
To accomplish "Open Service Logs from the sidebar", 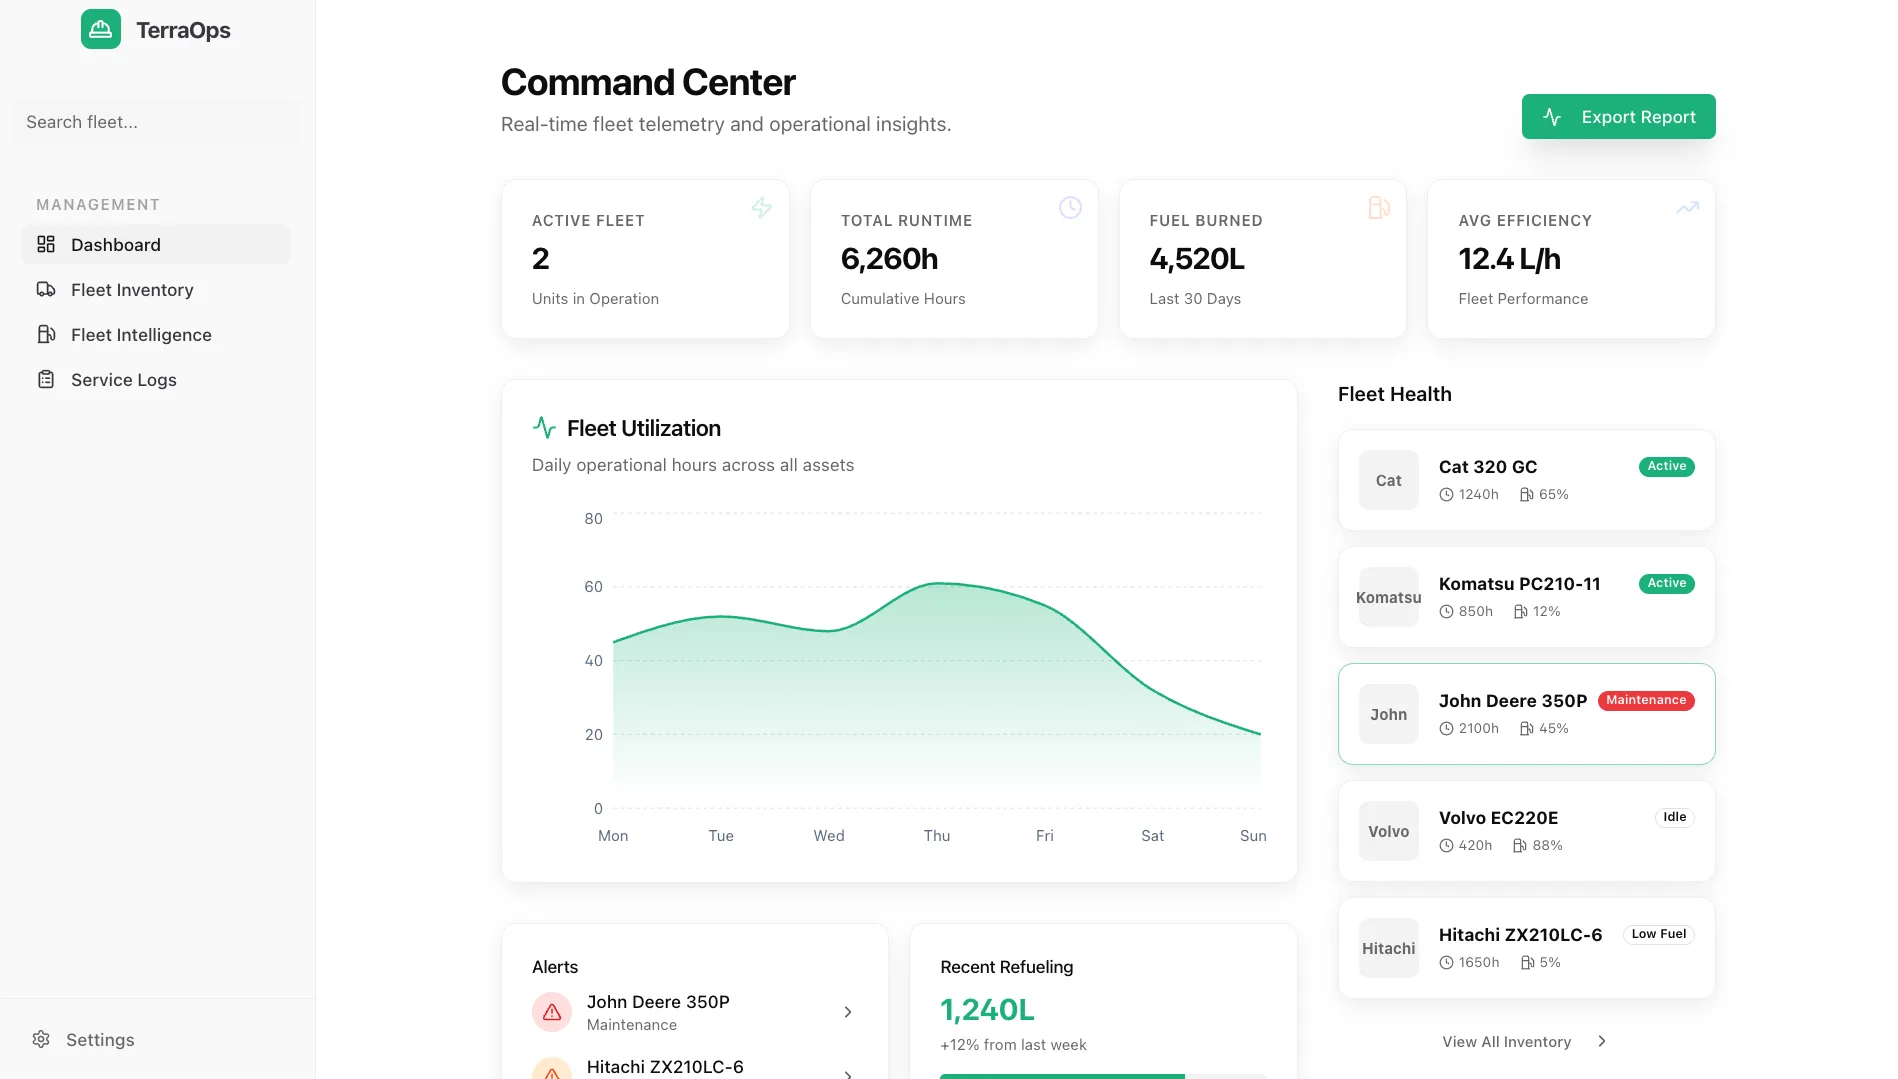I will 124,380.
